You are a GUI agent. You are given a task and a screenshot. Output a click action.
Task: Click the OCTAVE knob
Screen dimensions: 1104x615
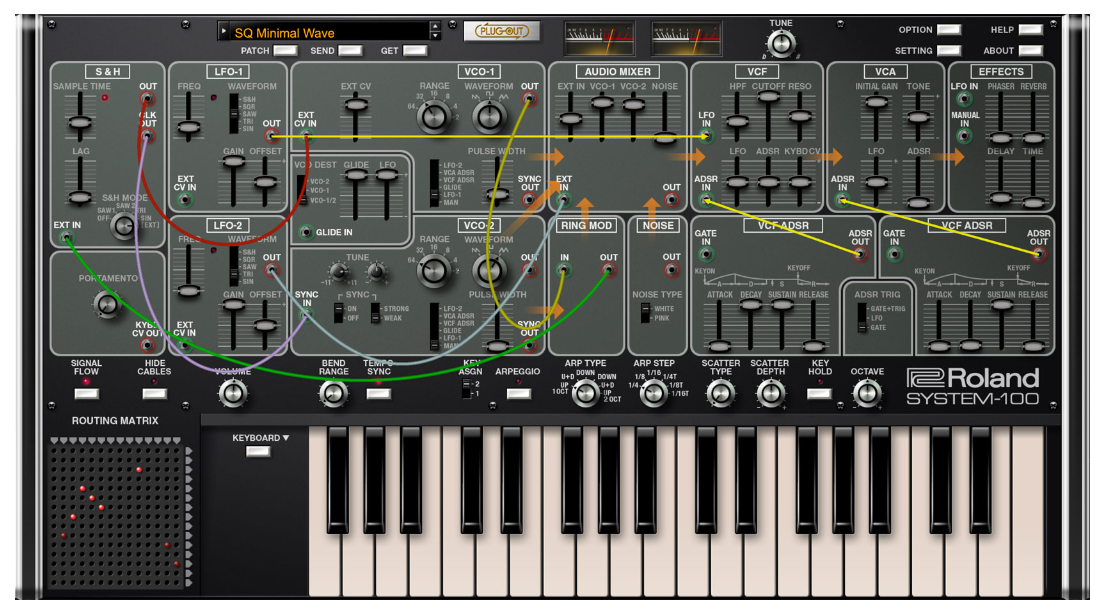[867, 393]
